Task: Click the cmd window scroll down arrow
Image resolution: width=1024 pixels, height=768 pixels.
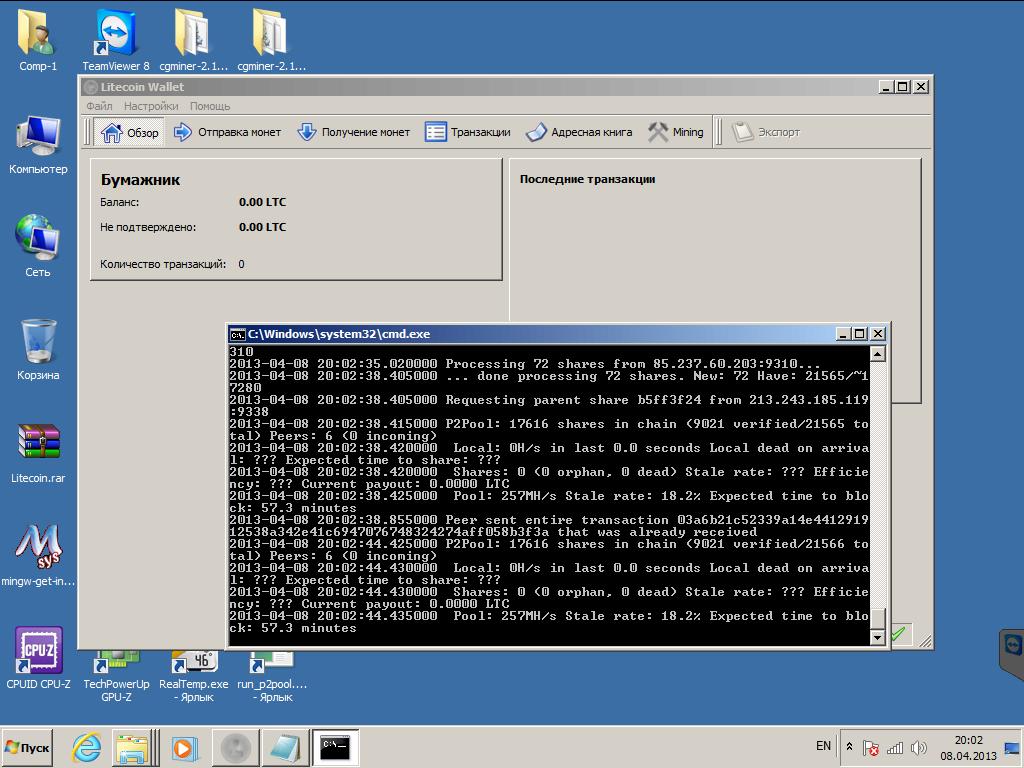Action: [x=878, y=637]
